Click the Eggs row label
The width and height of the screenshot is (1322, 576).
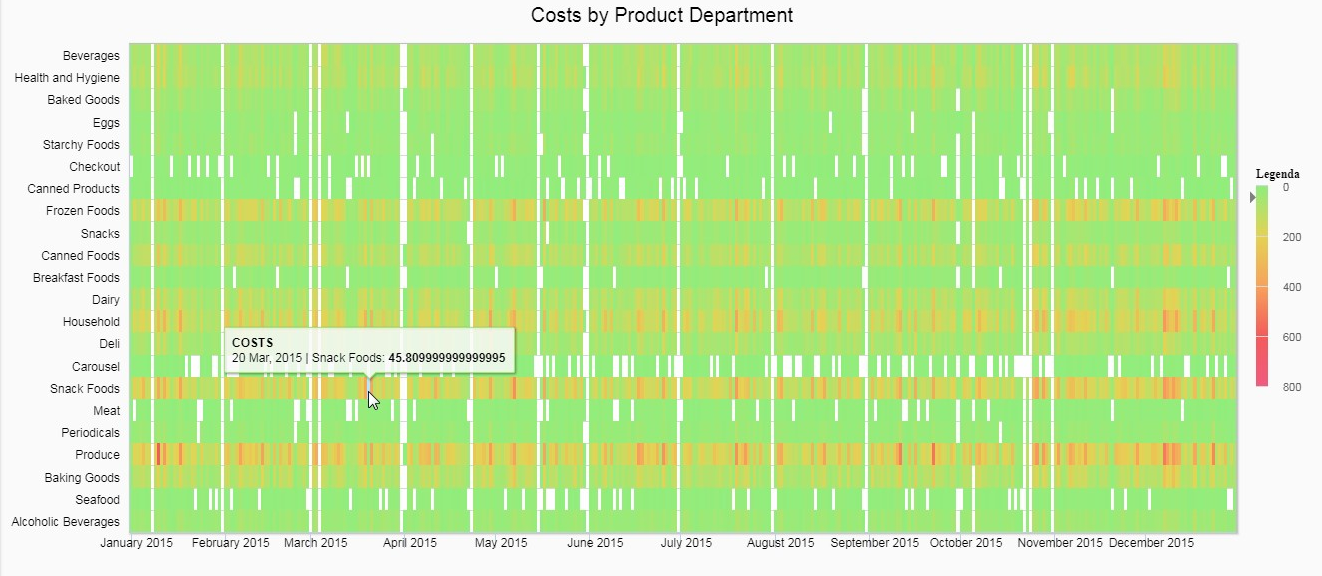pyautogui.click(x=106, y=123)
